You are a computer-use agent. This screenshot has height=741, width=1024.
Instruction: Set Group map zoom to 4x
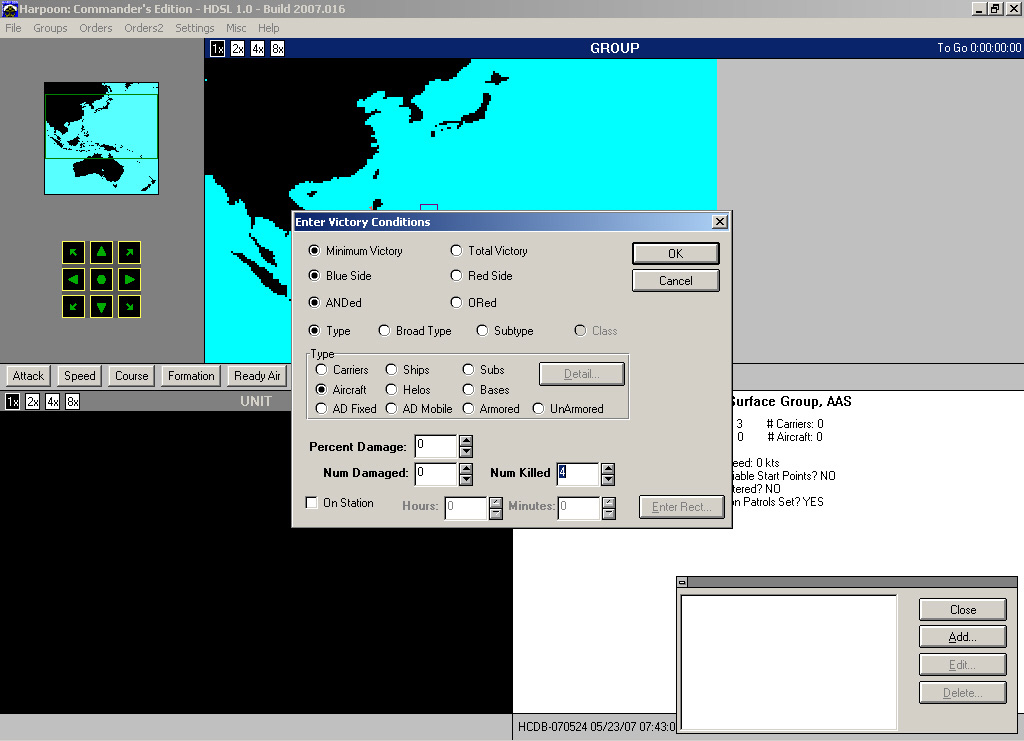257,49
